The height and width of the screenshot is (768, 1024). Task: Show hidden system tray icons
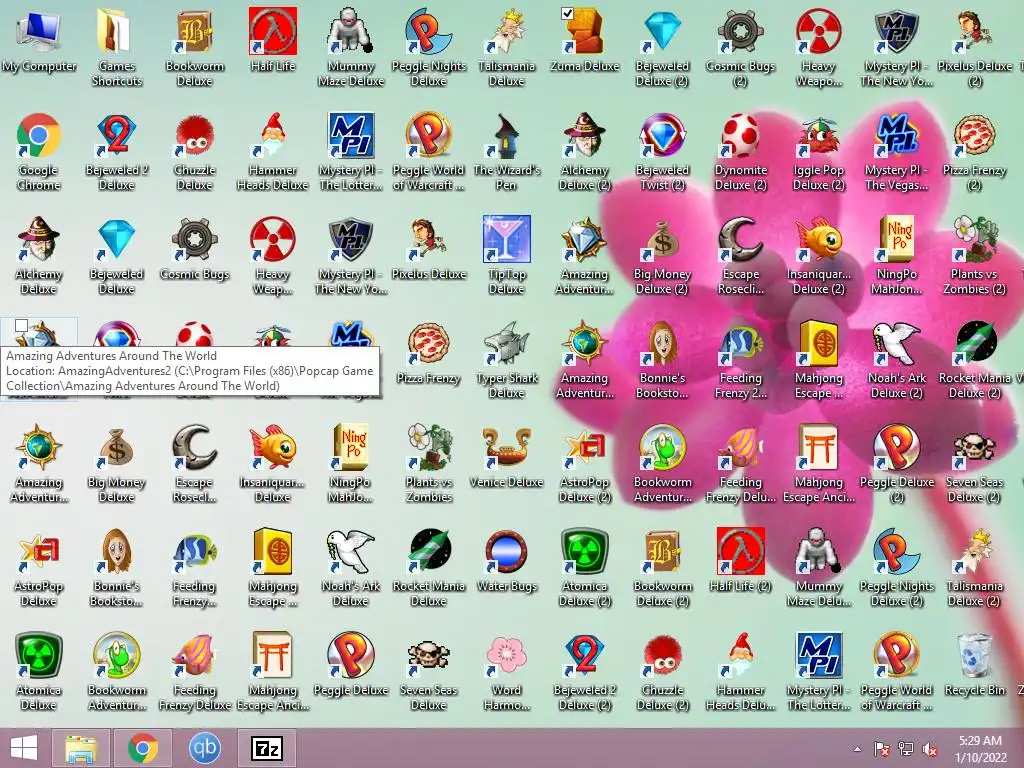click(857, 749)
